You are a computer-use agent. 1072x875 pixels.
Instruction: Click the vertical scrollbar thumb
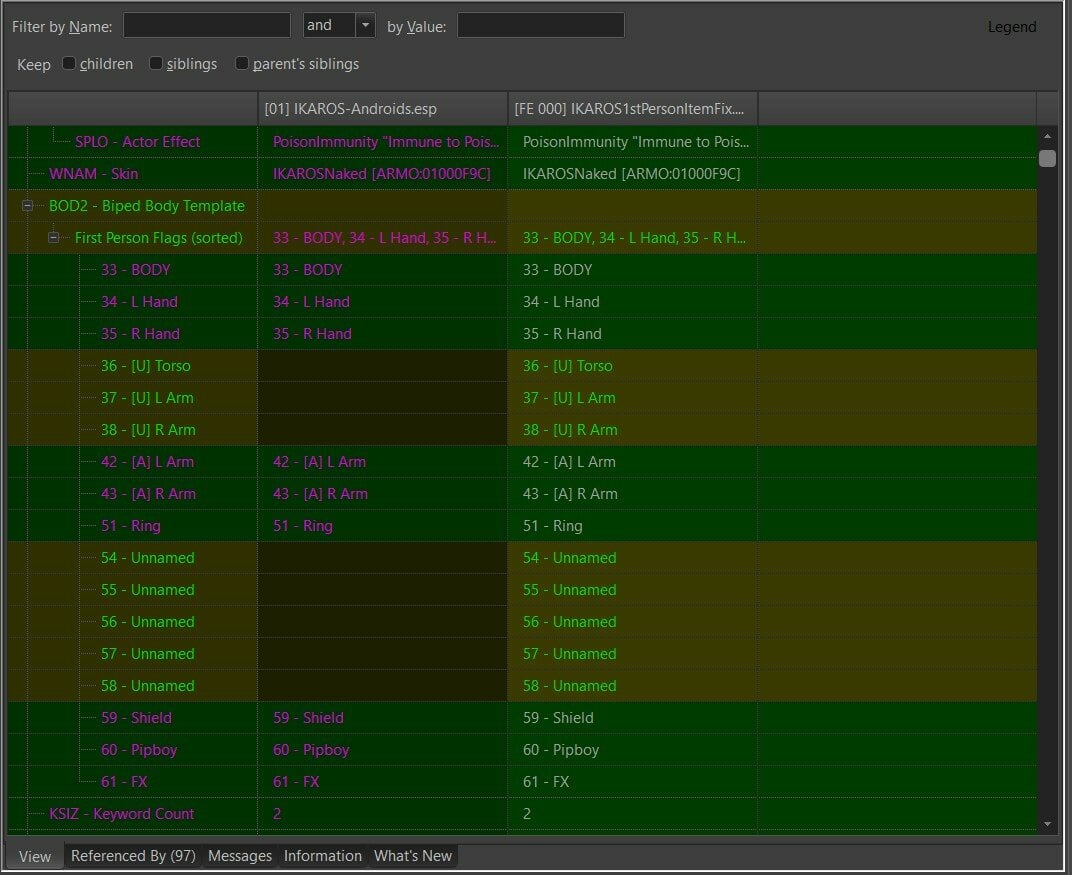(1047, 158)
